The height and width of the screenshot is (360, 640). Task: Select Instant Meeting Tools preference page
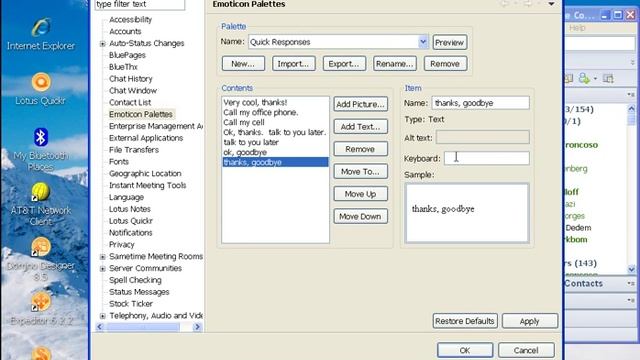(x=147, y=185)
